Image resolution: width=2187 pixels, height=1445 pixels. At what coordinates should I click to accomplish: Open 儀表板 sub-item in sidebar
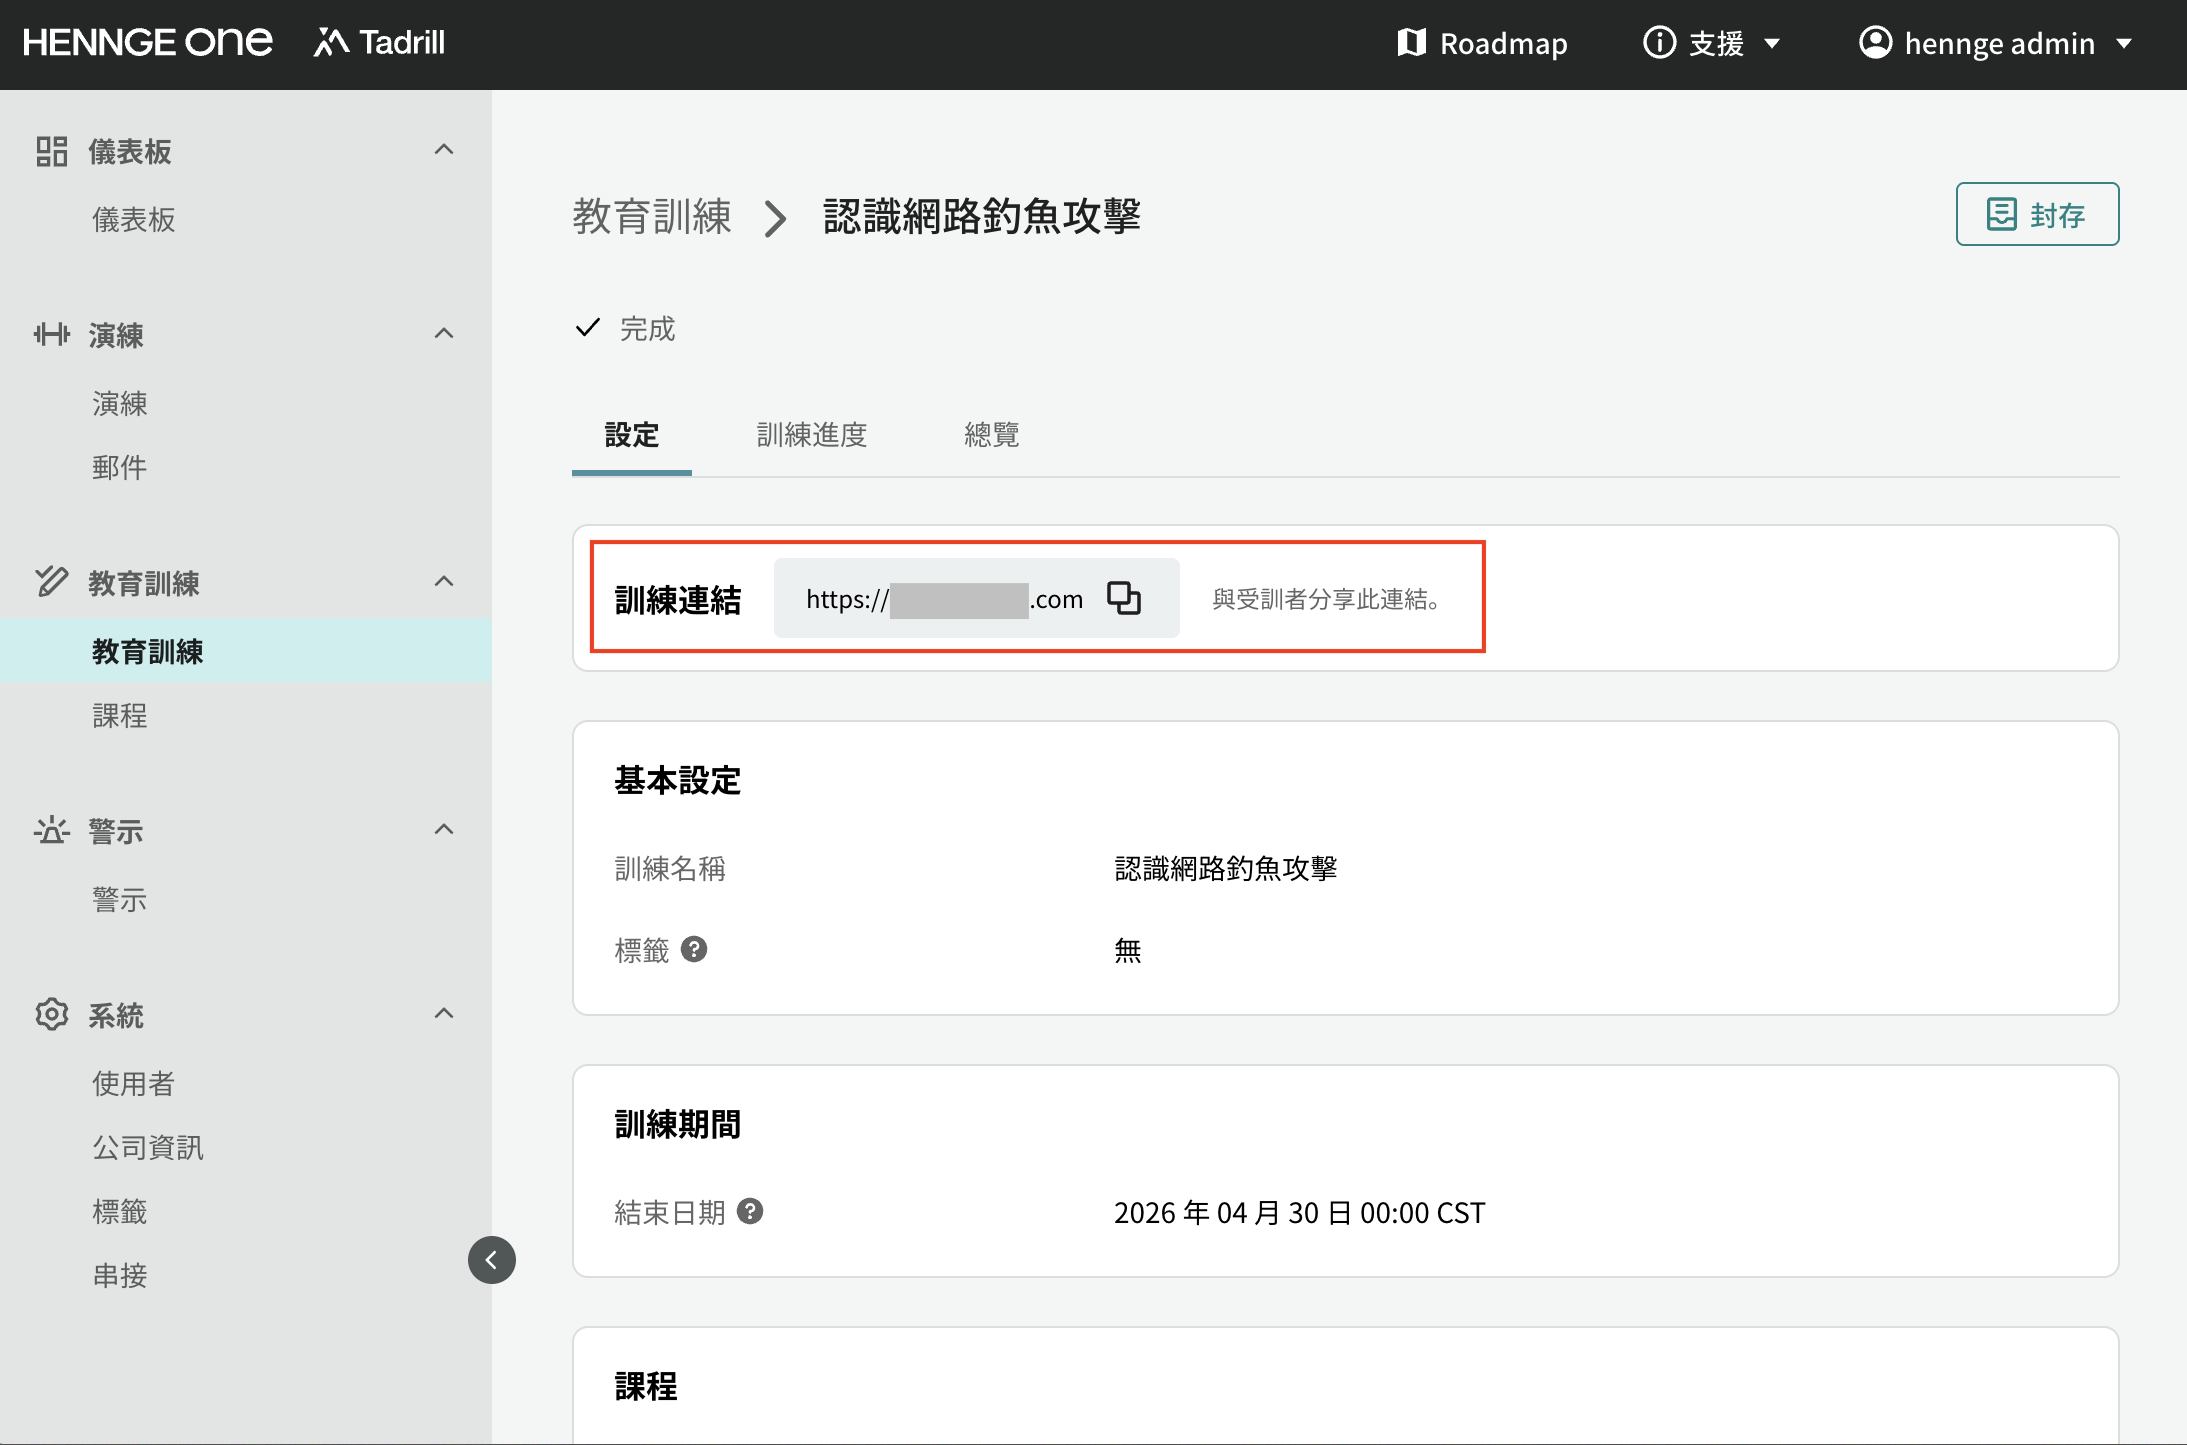[x=134, y=219]
